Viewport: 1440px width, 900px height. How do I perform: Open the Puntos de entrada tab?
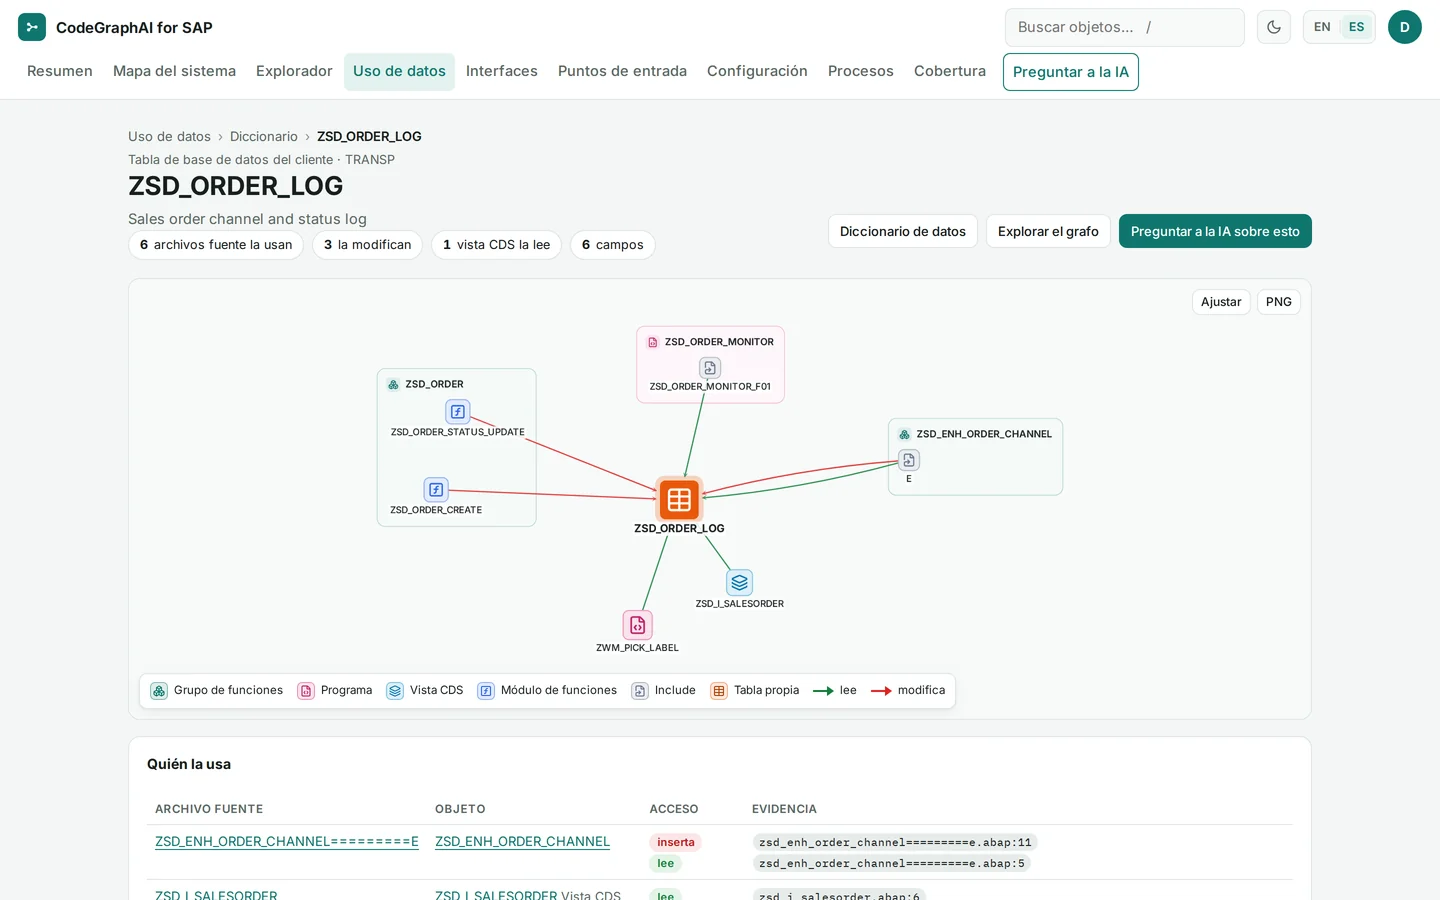(622, 72)
